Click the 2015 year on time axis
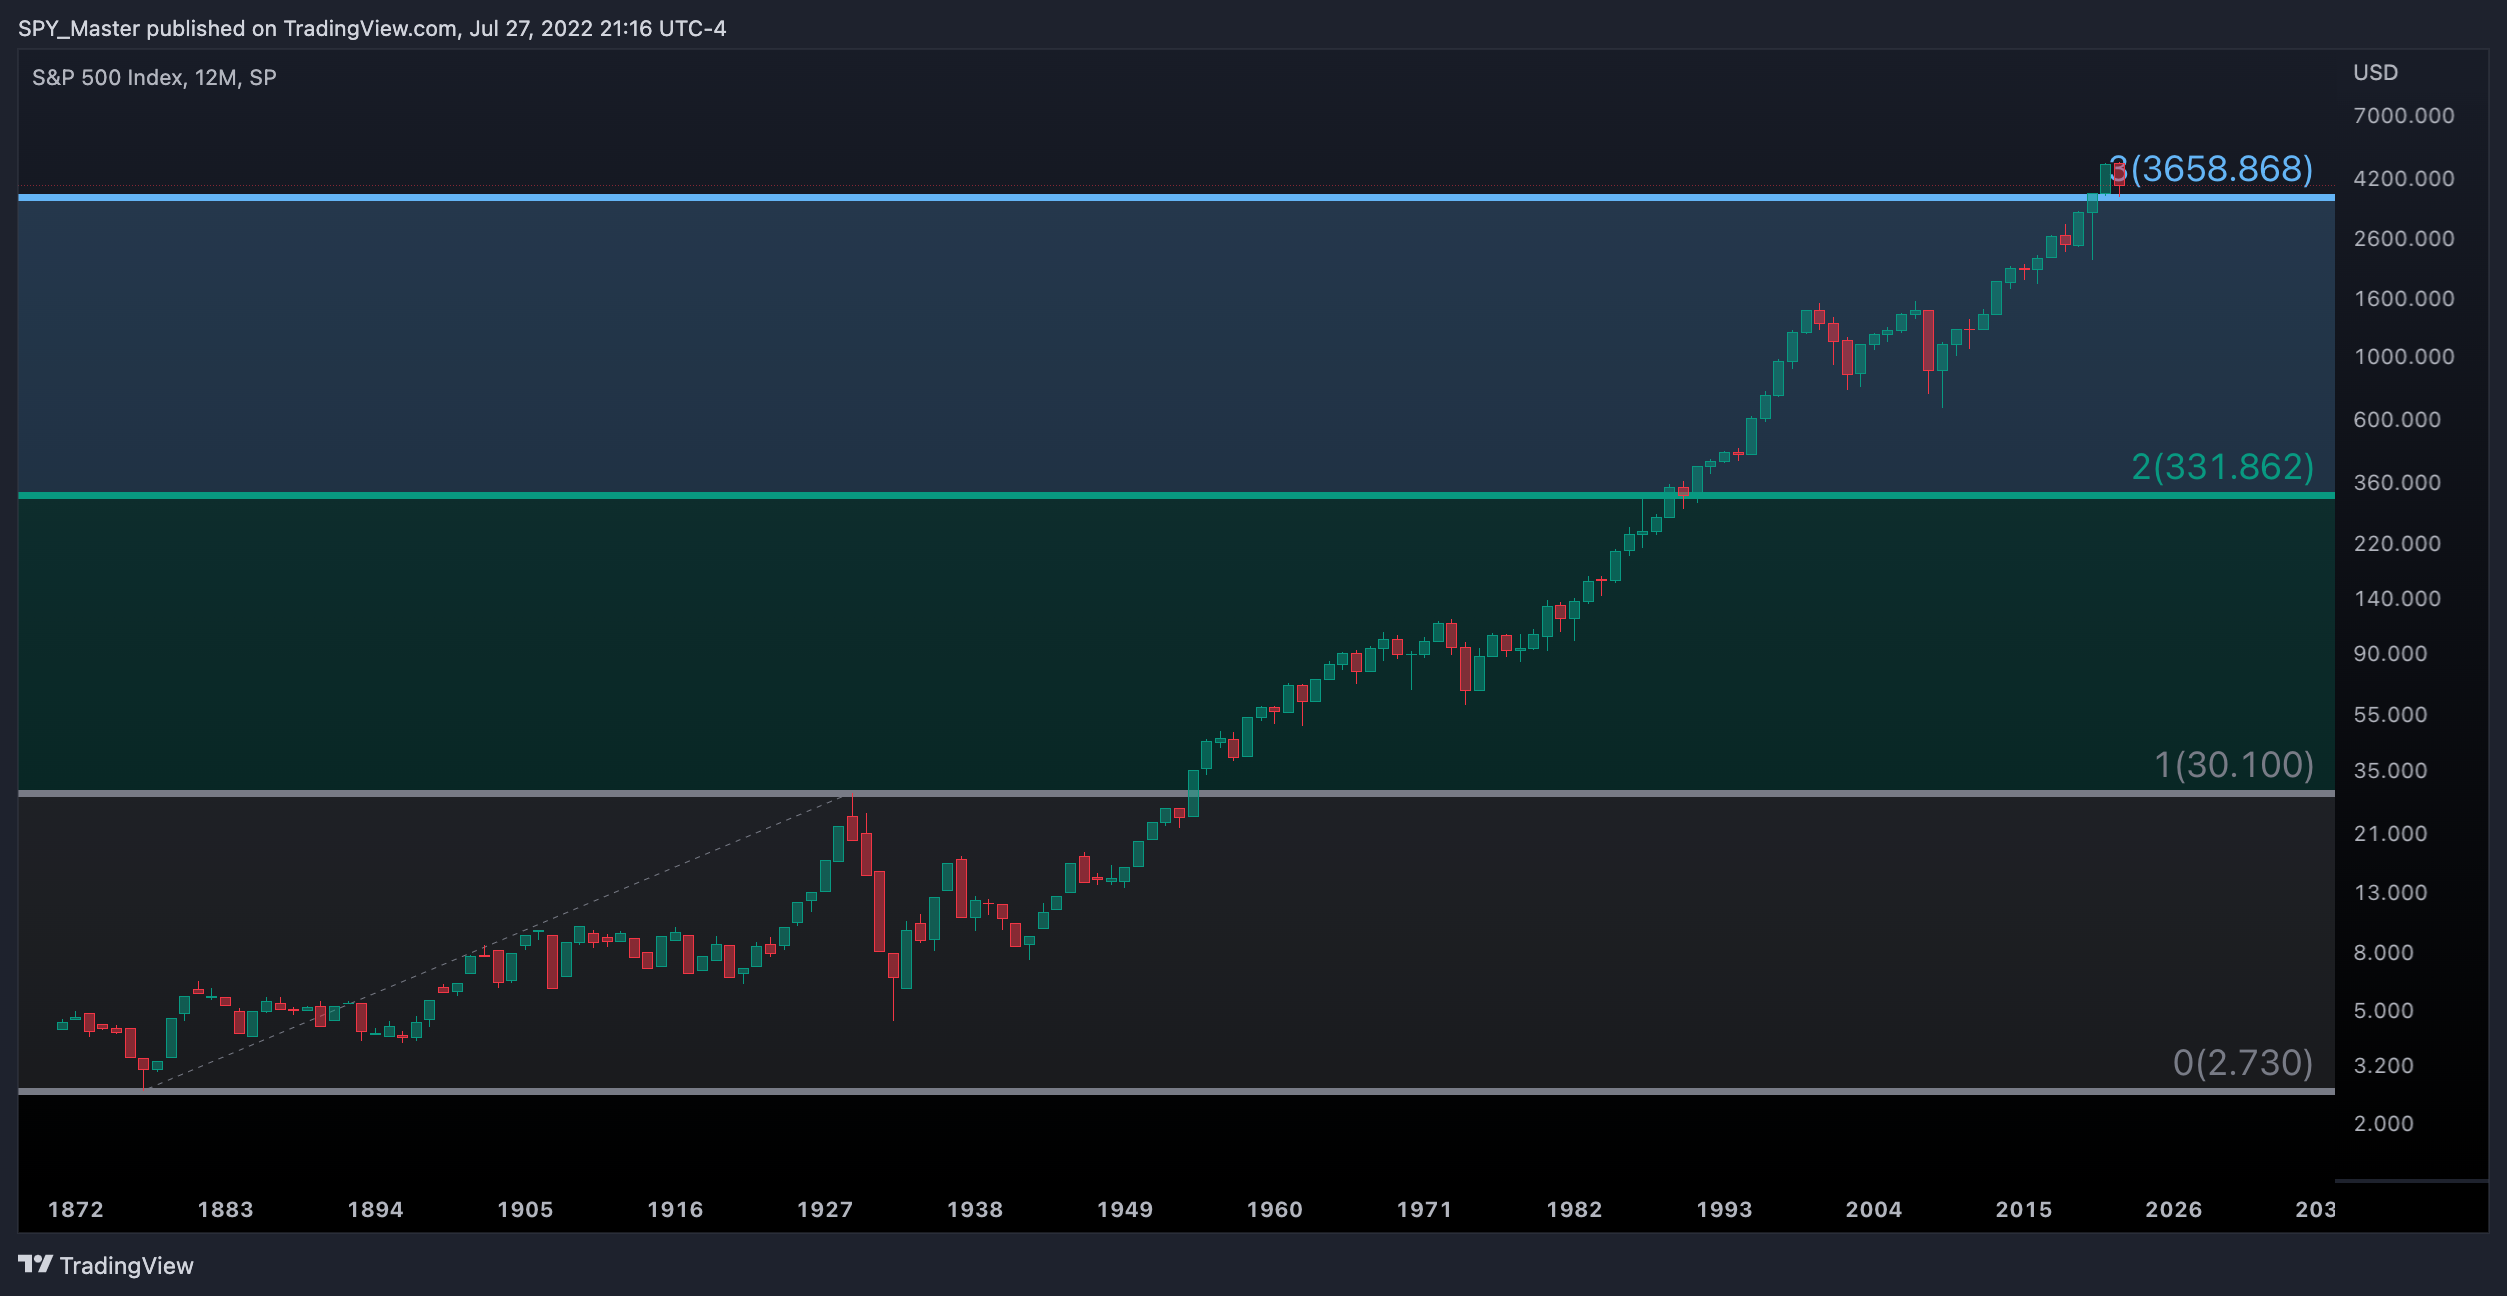This screenshot has width=2507, height=1296. tap(2024, 1210)
